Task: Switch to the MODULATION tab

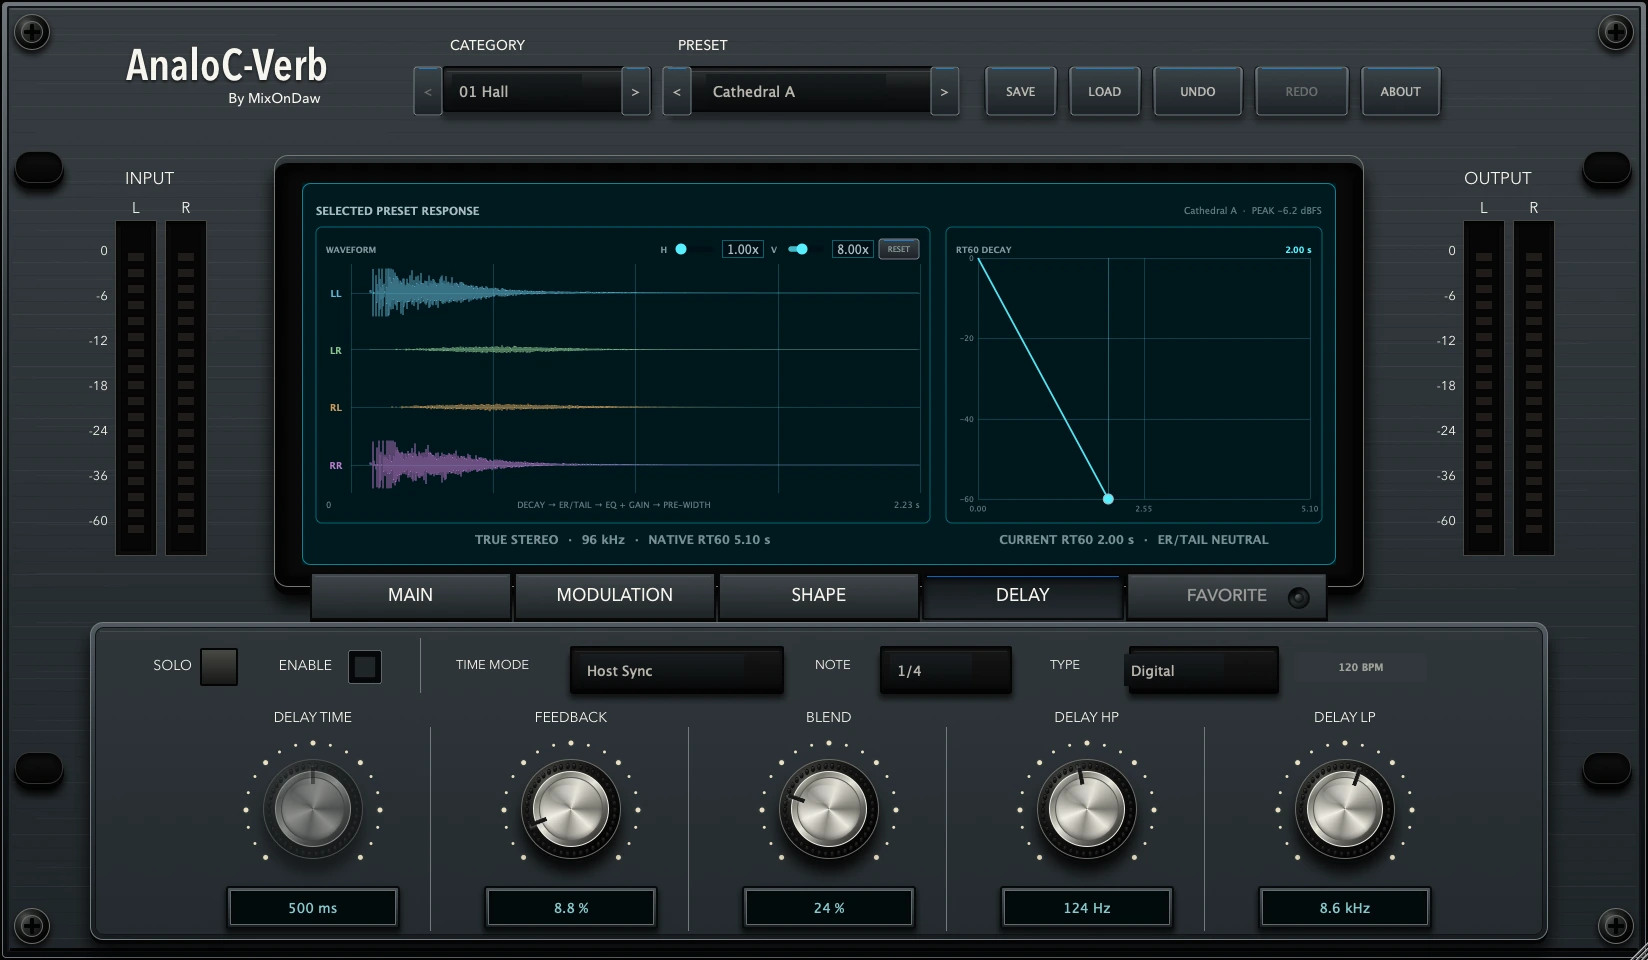Action: (615, 595)
